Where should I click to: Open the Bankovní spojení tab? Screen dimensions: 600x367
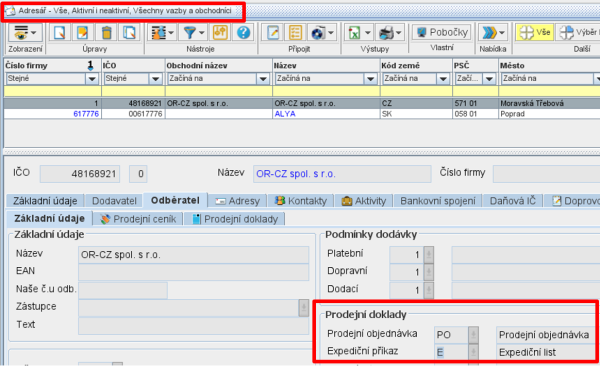438,201
